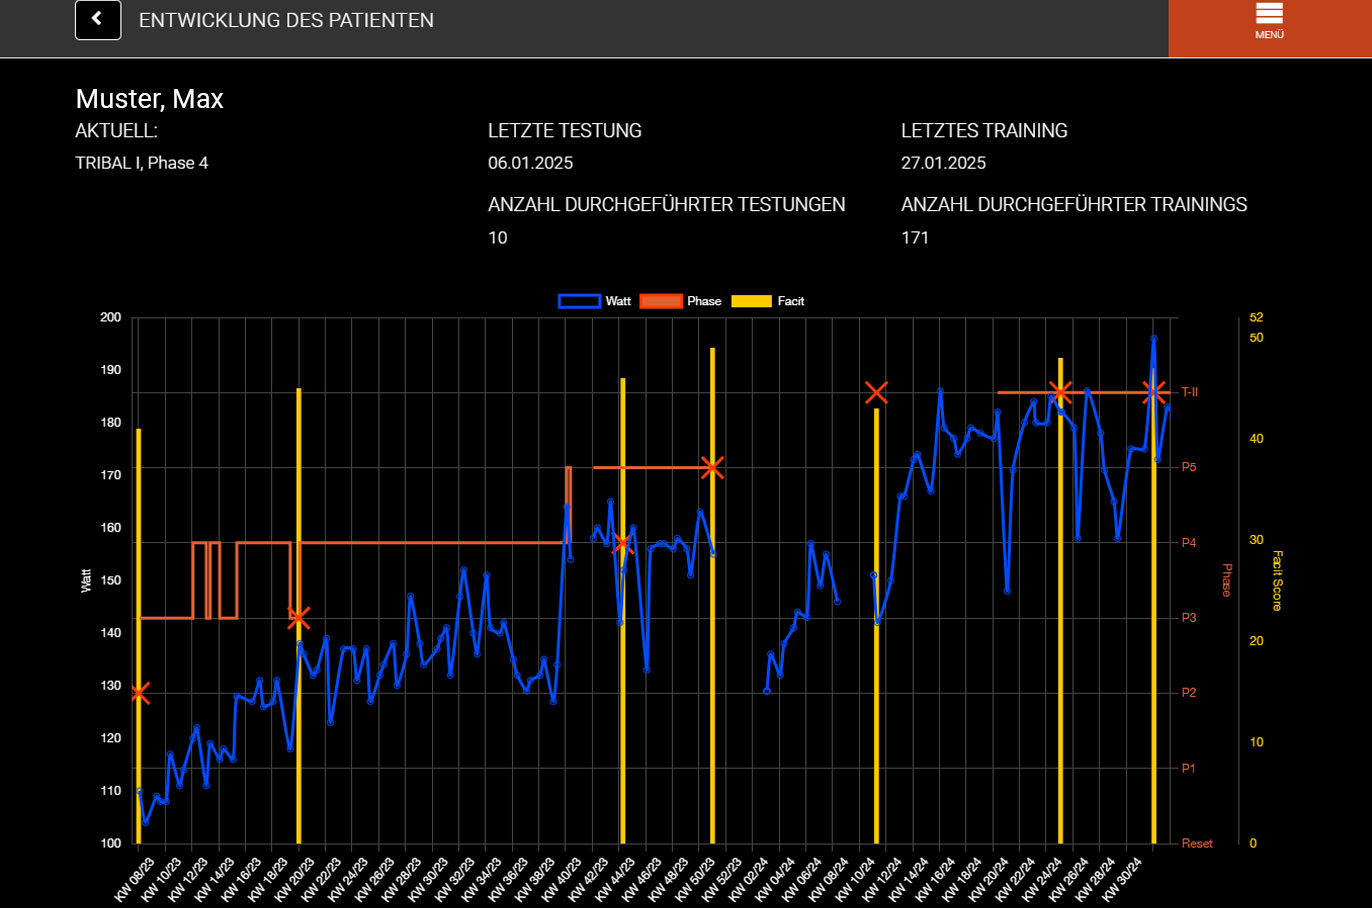
Task: Select the red X marker at P3 level
Action: point(298,618)
